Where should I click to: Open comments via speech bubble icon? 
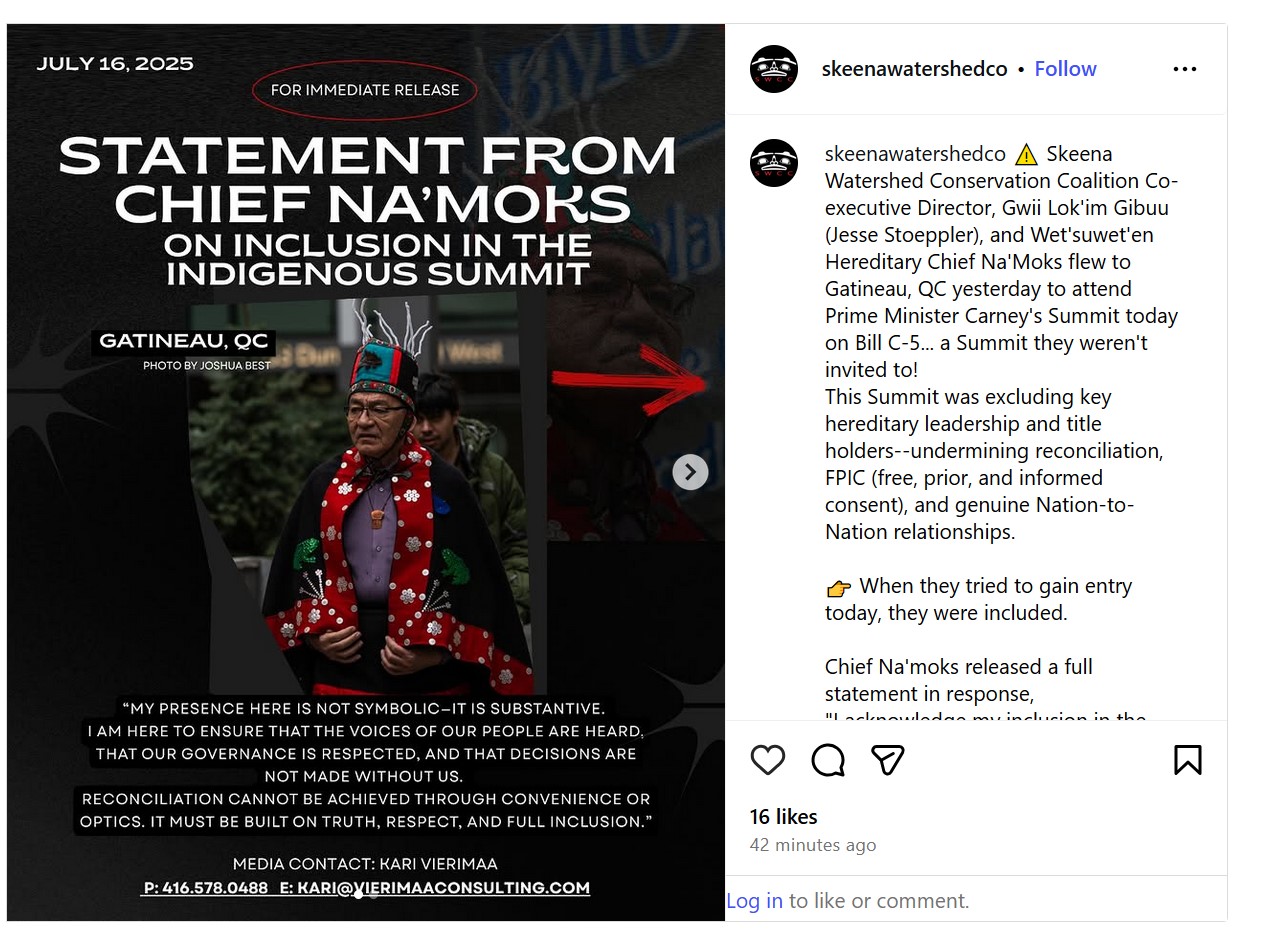point(828,761)
